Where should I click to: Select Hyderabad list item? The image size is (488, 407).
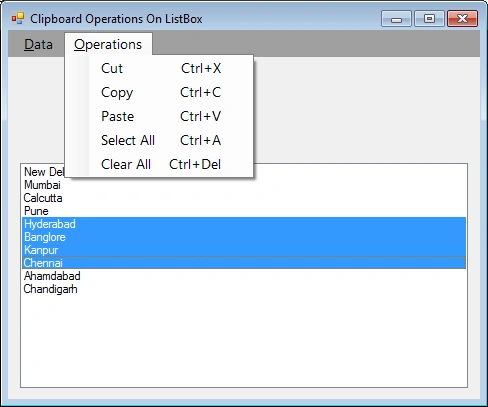pos(244,224)
